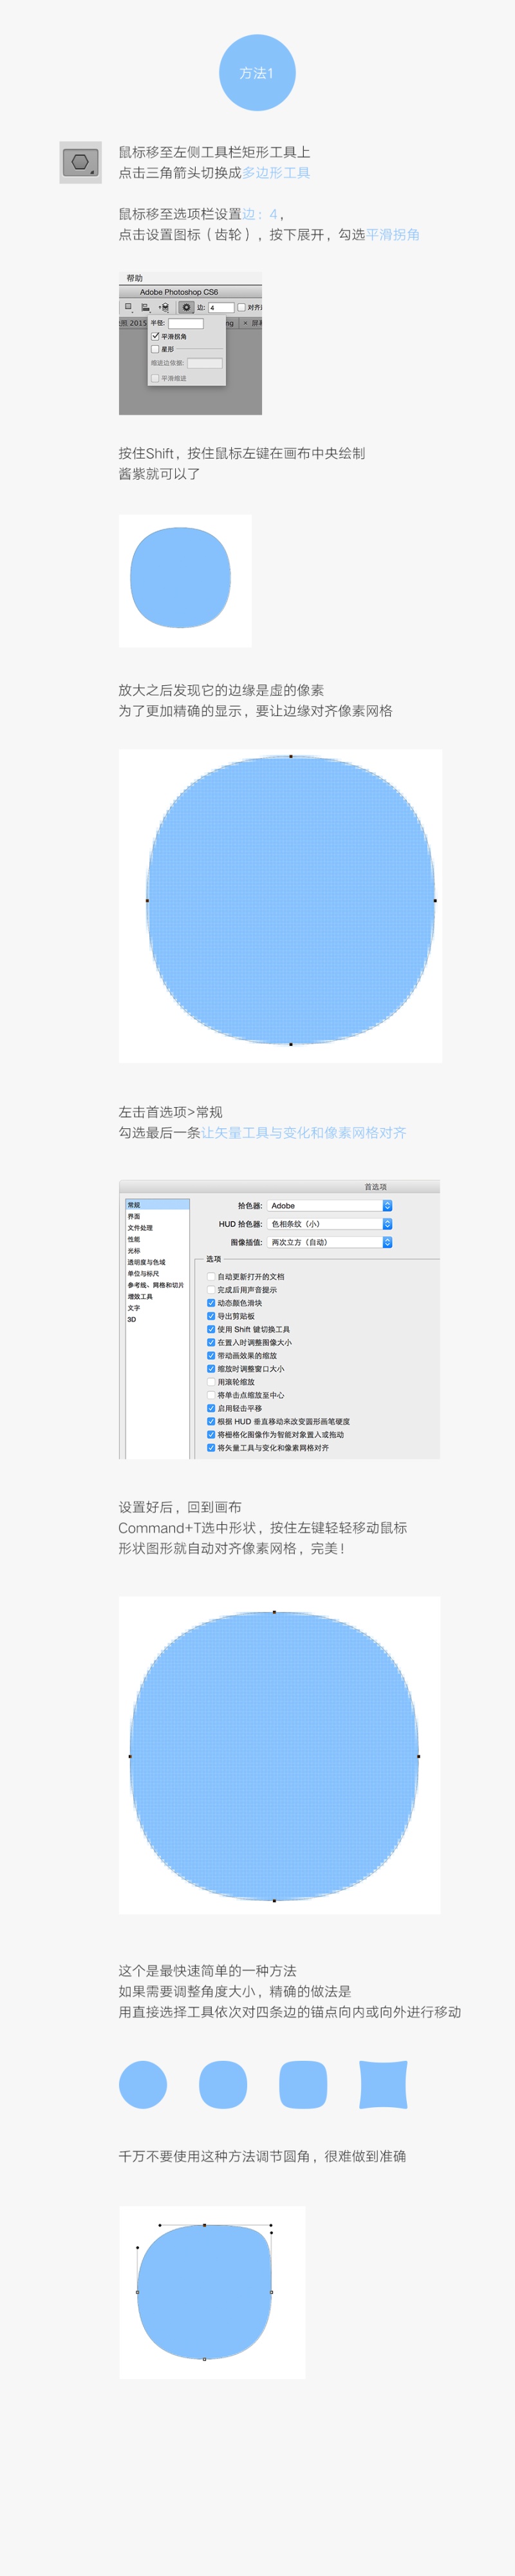
Task: Toggle 将矢量工具与变化和像素网格对齐 checkbox
Action: pos(211,1448)
